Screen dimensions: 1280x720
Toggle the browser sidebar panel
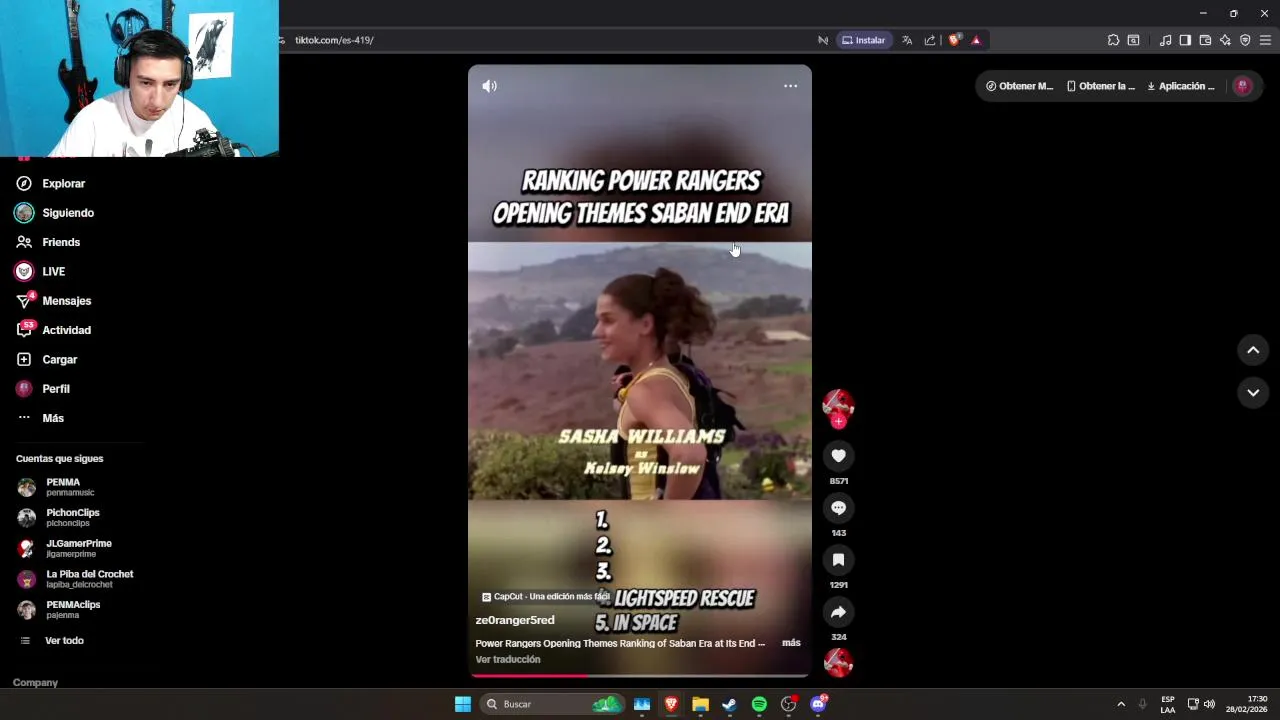coord(1185,40)
